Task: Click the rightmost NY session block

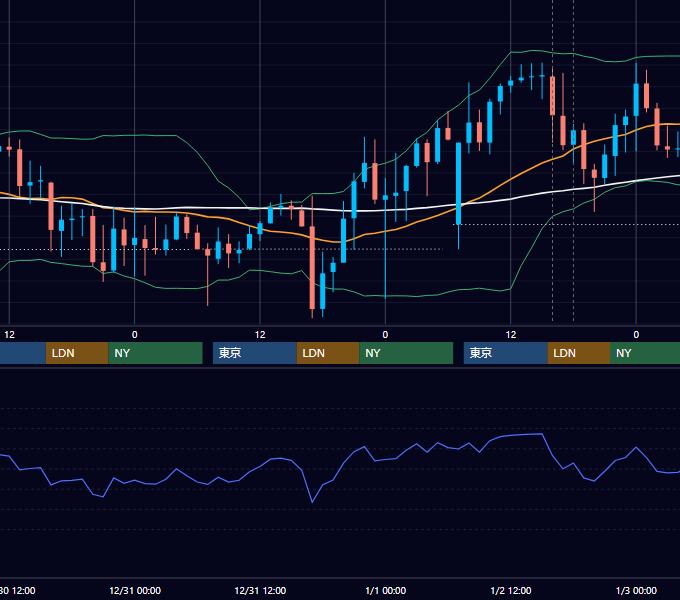Action: click(x=645, y=353)
